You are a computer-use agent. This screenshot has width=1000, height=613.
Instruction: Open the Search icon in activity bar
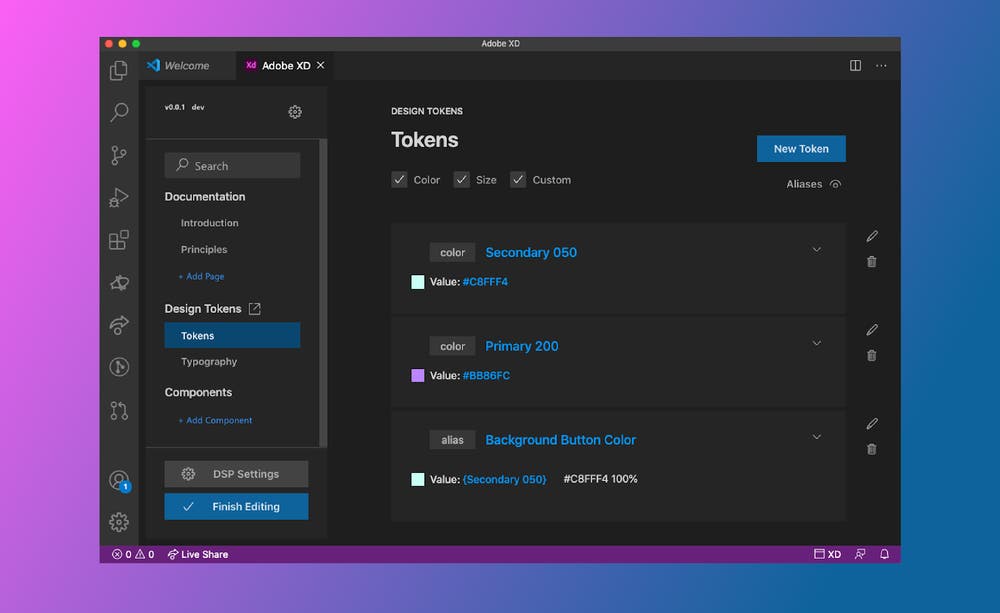(119, 112)
